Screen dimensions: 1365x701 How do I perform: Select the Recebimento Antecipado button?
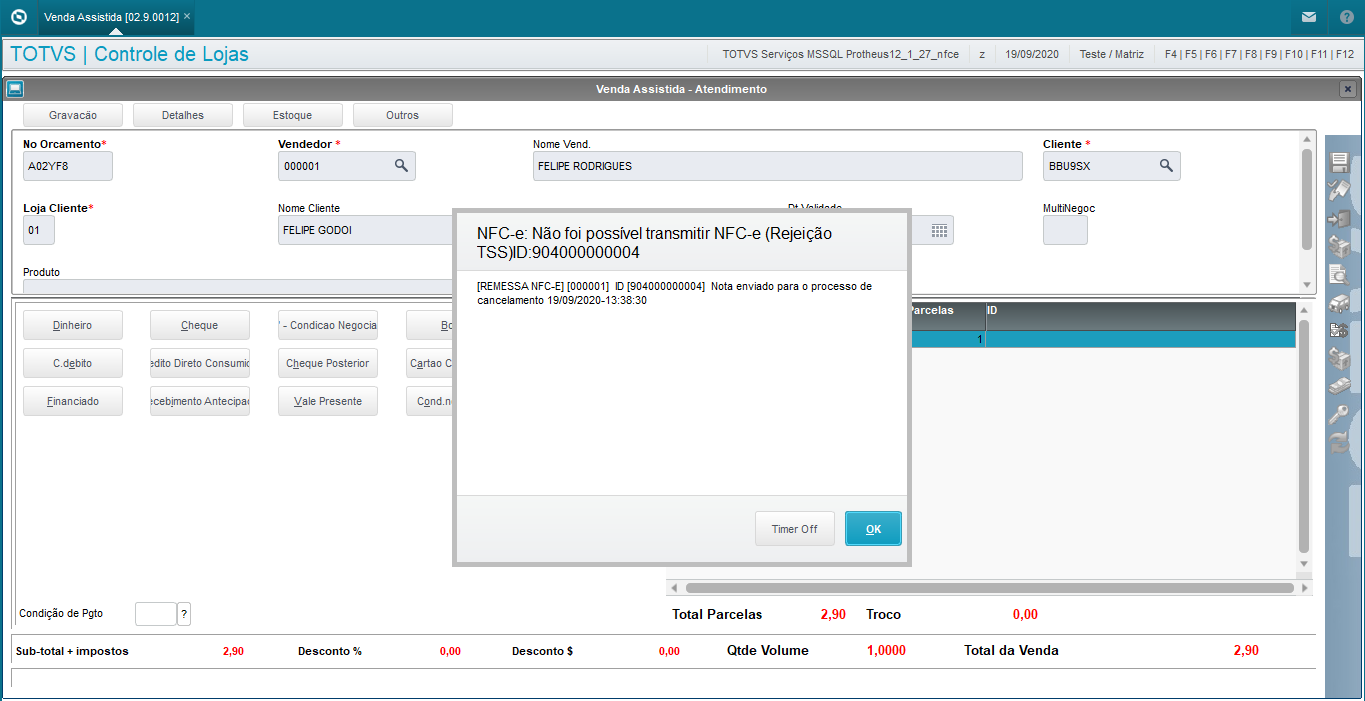(x=200, y=401)
